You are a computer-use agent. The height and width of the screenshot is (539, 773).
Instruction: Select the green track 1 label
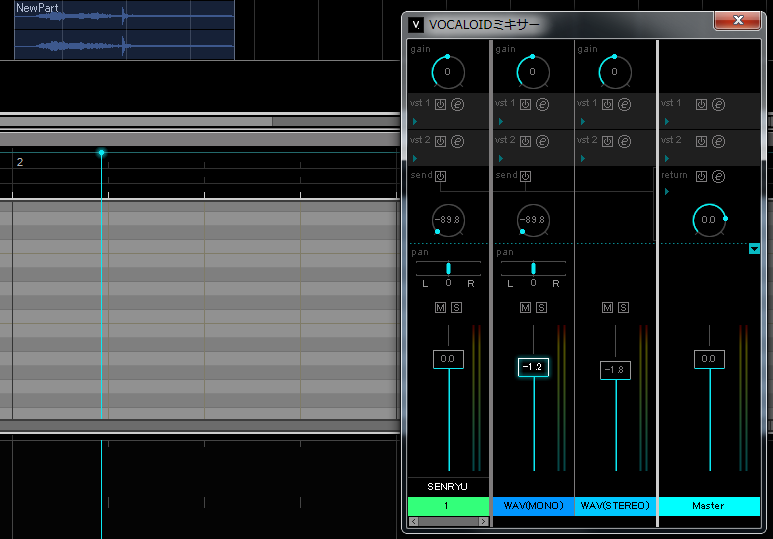(x=448, y=506)
